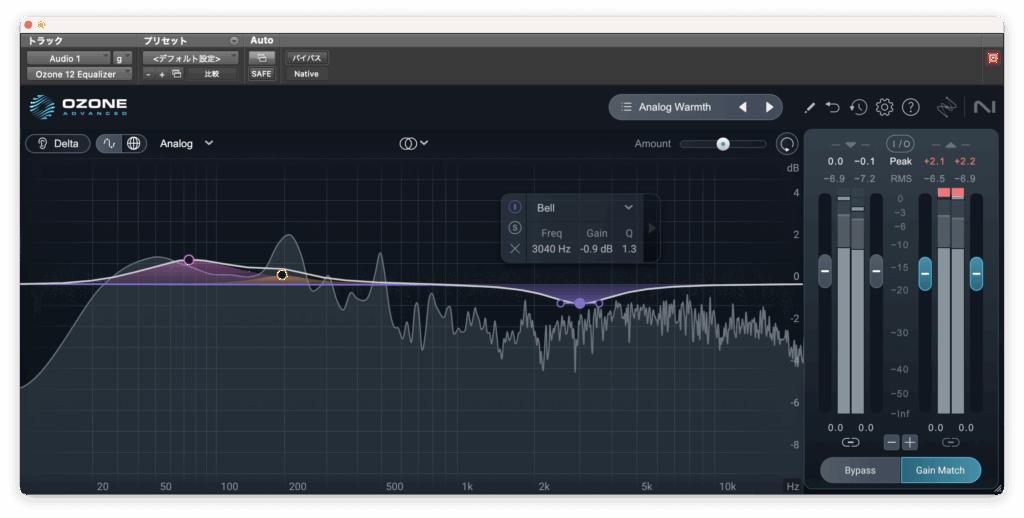Enable Gain Match
The height and width of the screenshot is (518, 1024).
(x=940, y=470)
